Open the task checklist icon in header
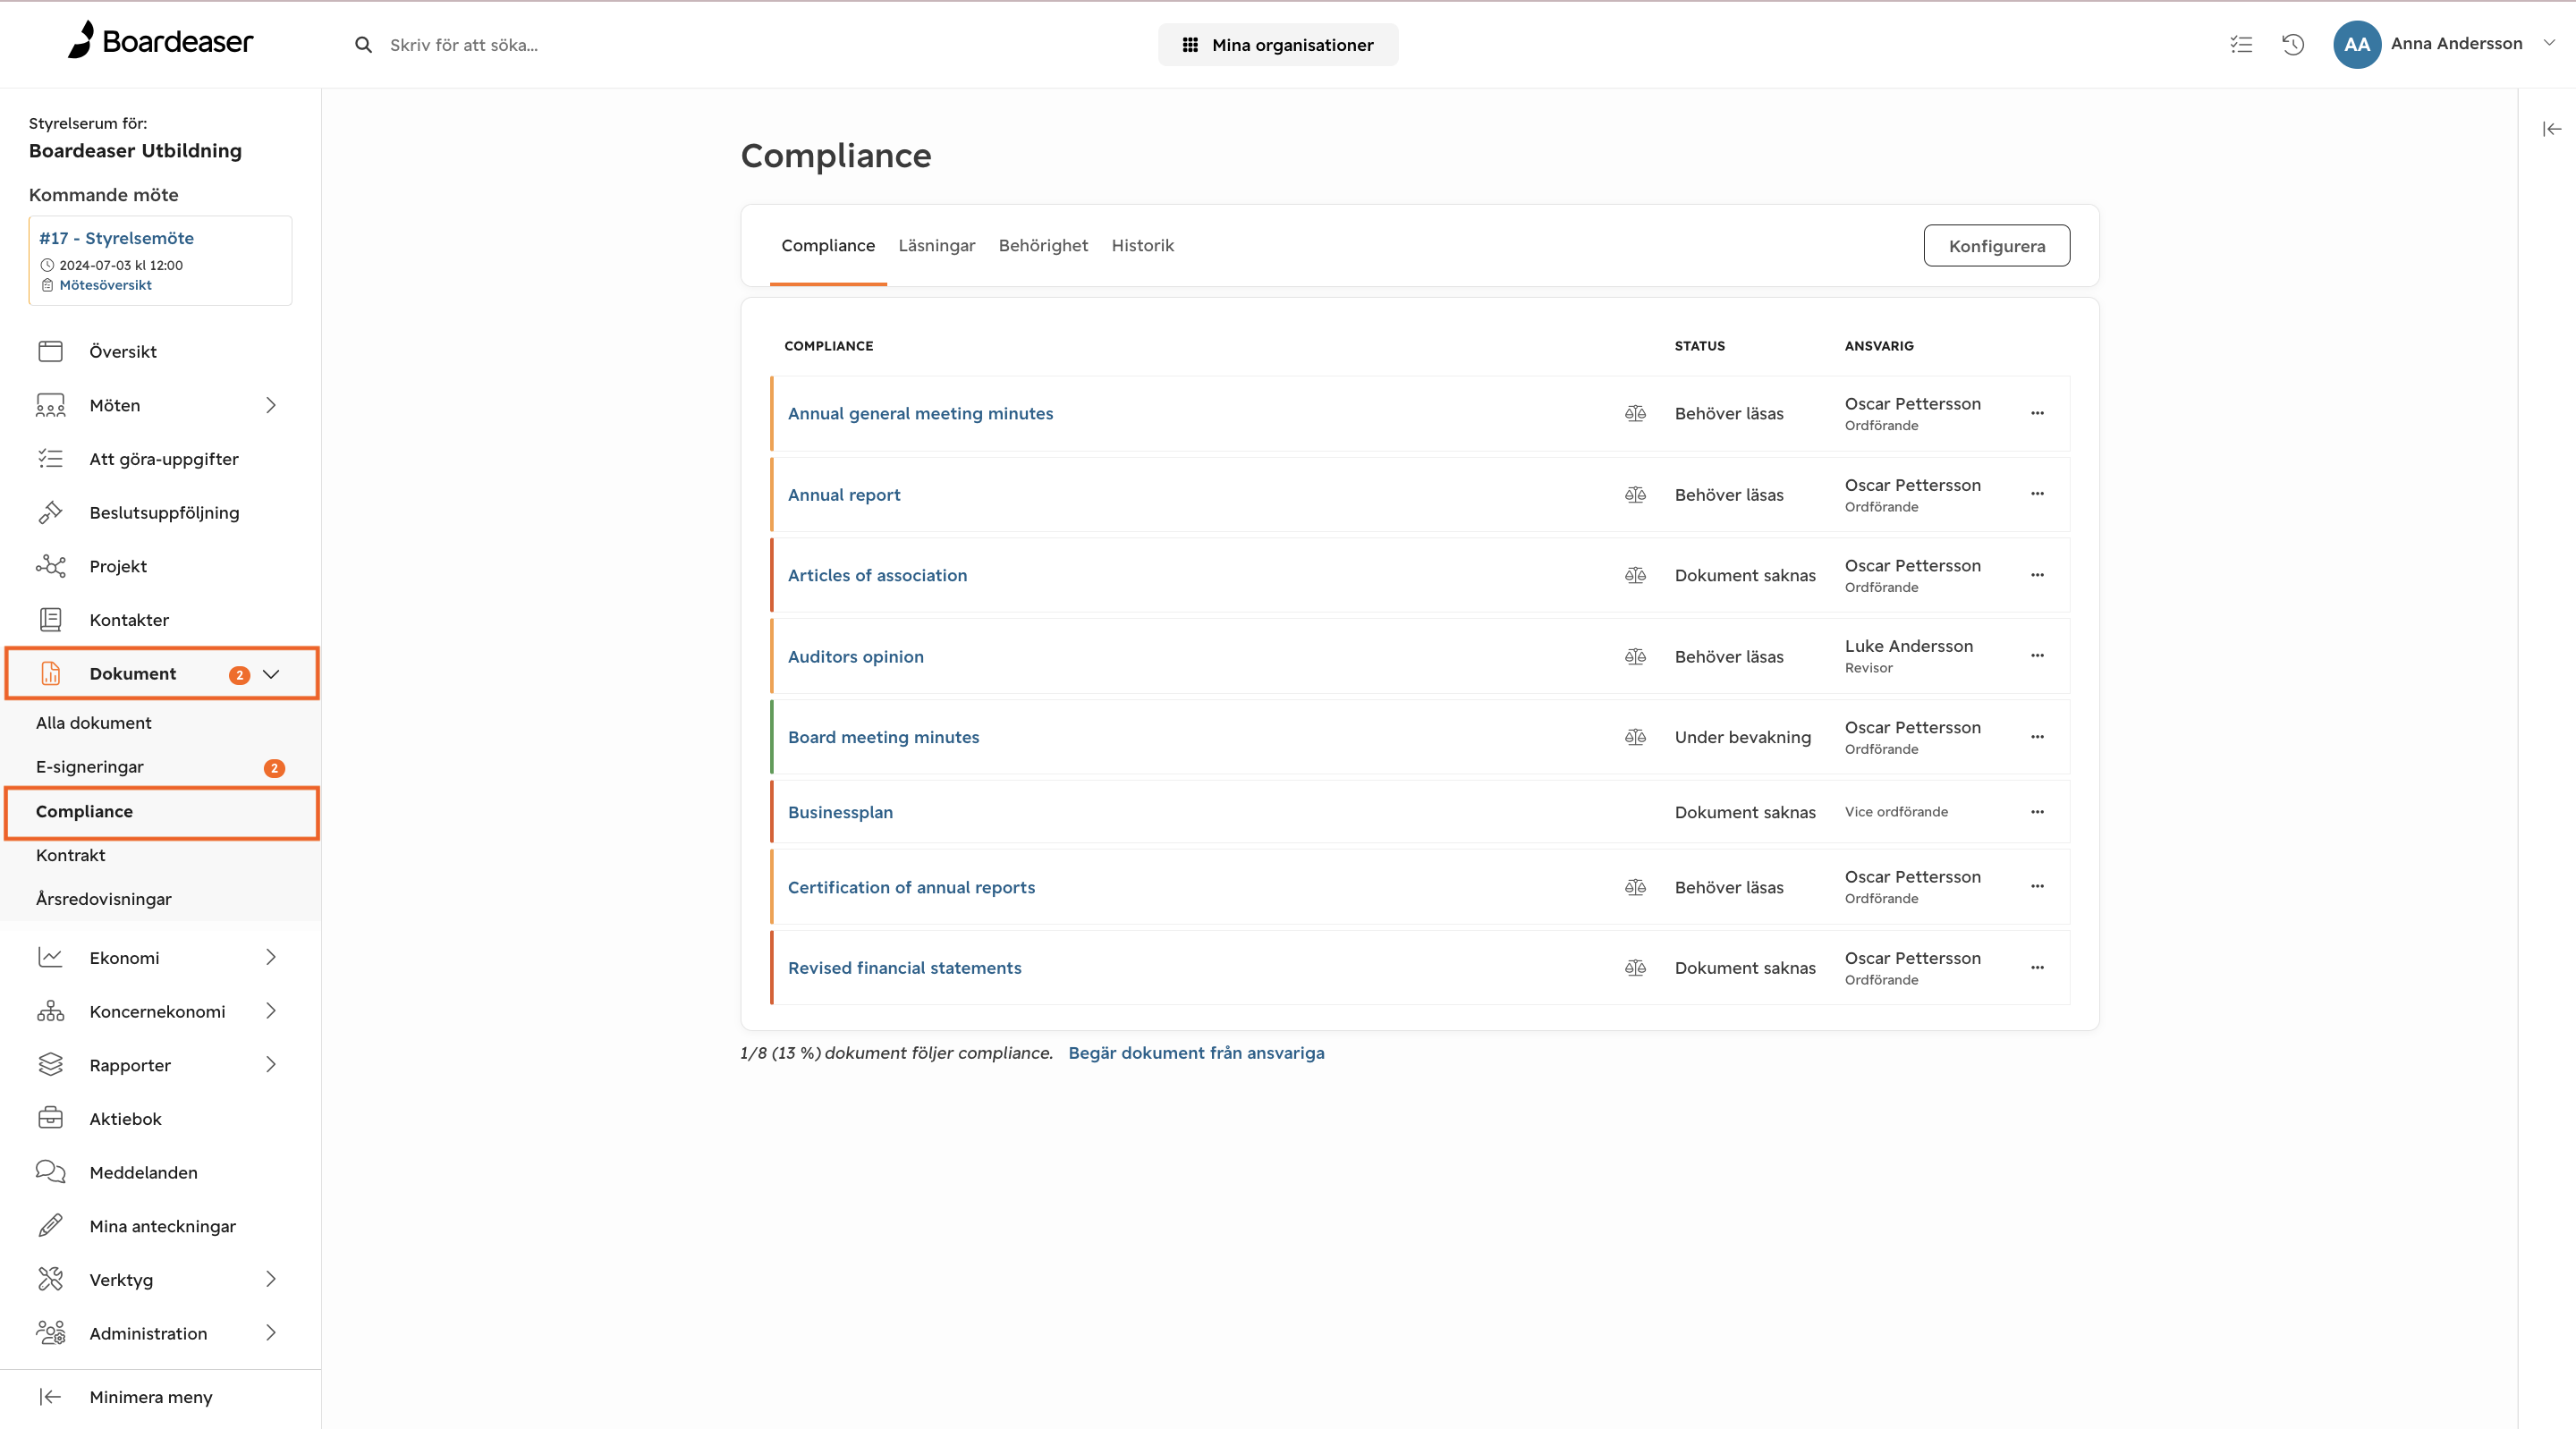Screen dimensions: 2576x1429 (2241, 44)
